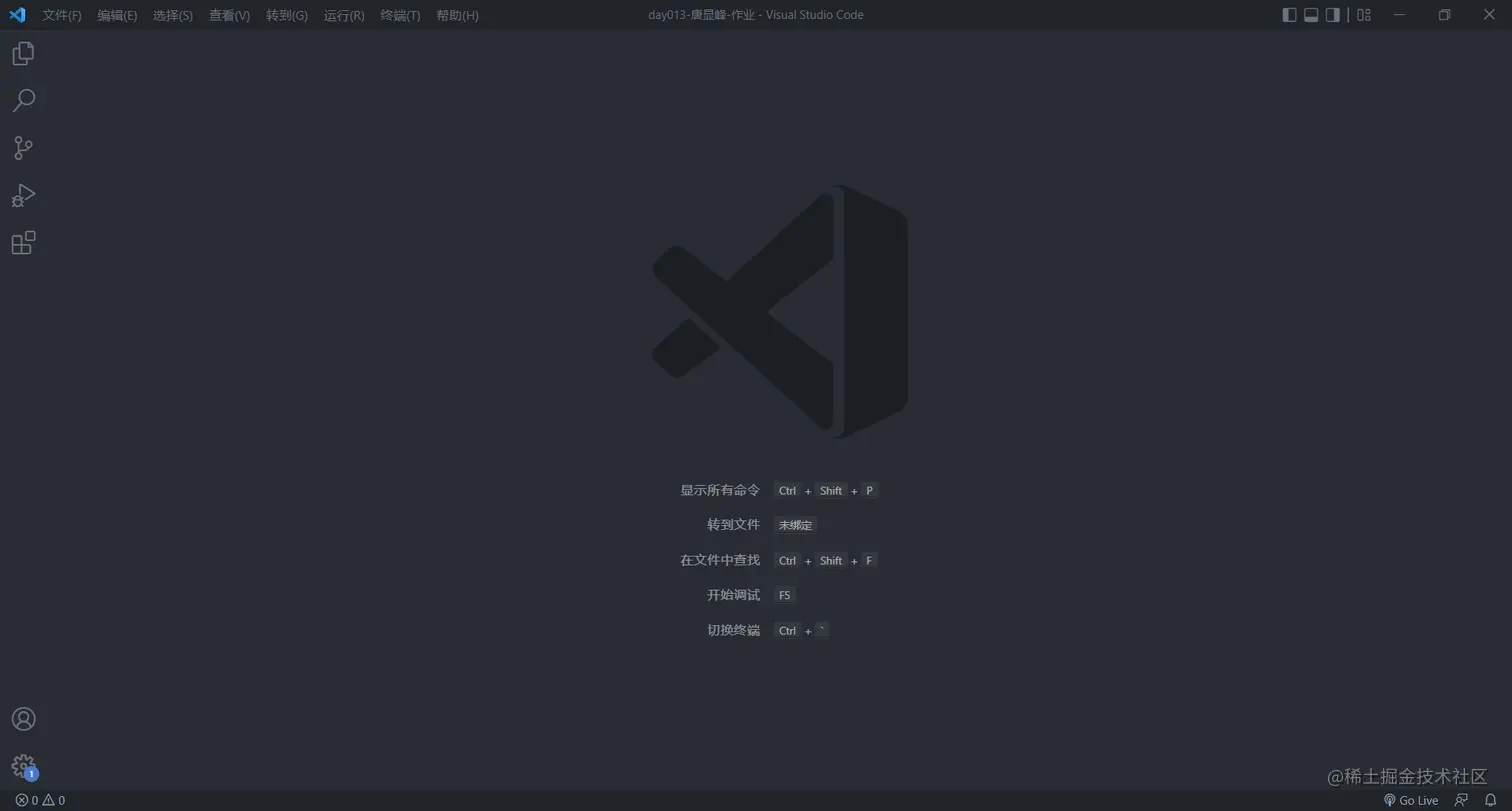
Task: Click the 开始调试 label
Action: [733, 595]
